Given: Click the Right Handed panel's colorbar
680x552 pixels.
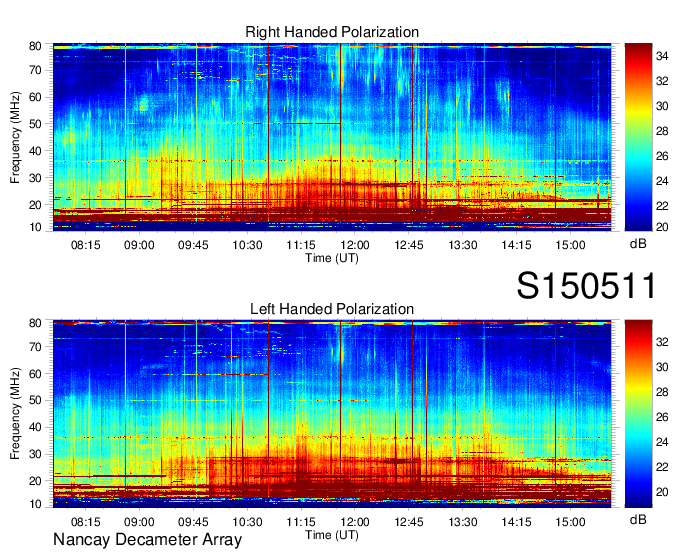Looking at the screenshot, I should (638, 137).
